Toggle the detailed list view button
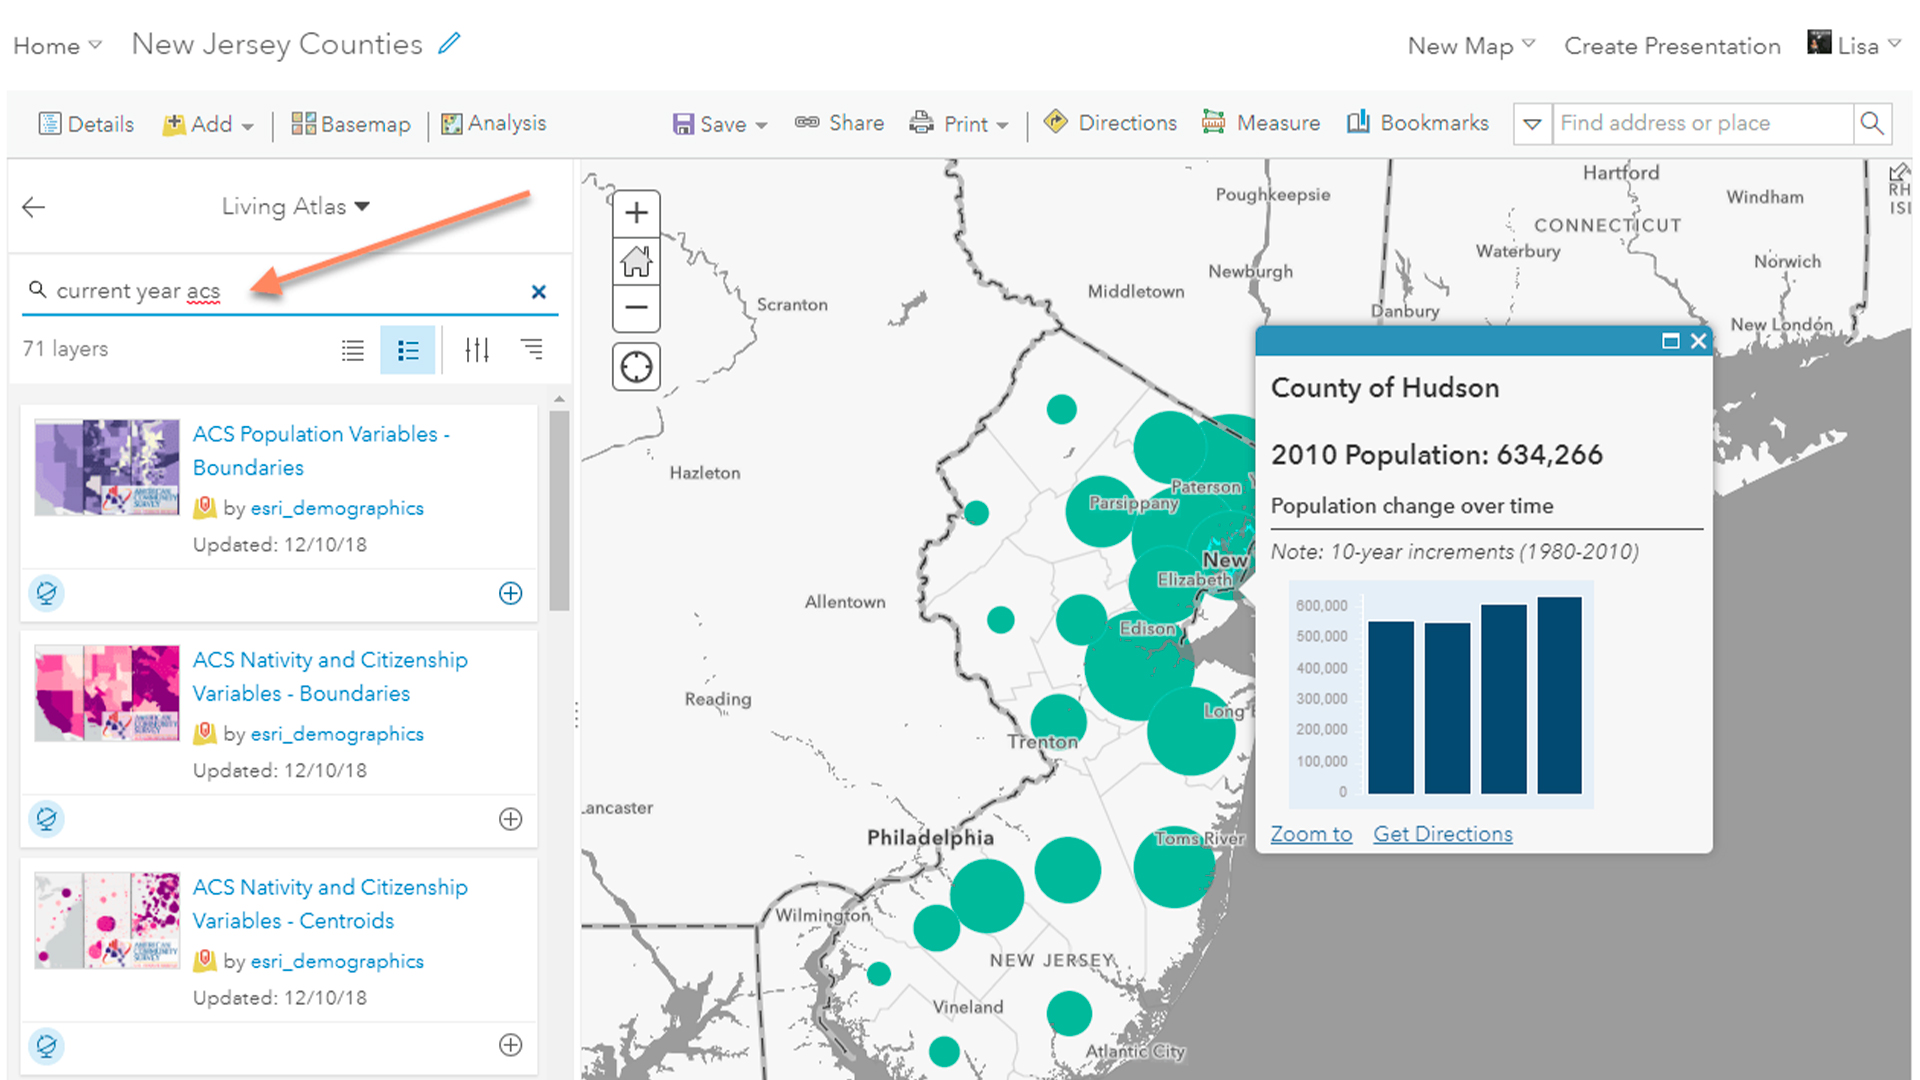 click(407, 350)
